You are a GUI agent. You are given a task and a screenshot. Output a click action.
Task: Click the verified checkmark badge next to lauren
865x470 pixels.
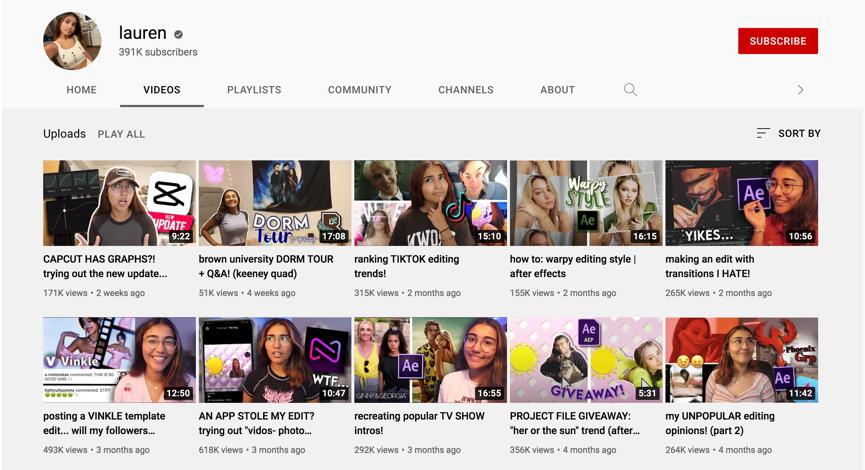(x=178, y=34)
